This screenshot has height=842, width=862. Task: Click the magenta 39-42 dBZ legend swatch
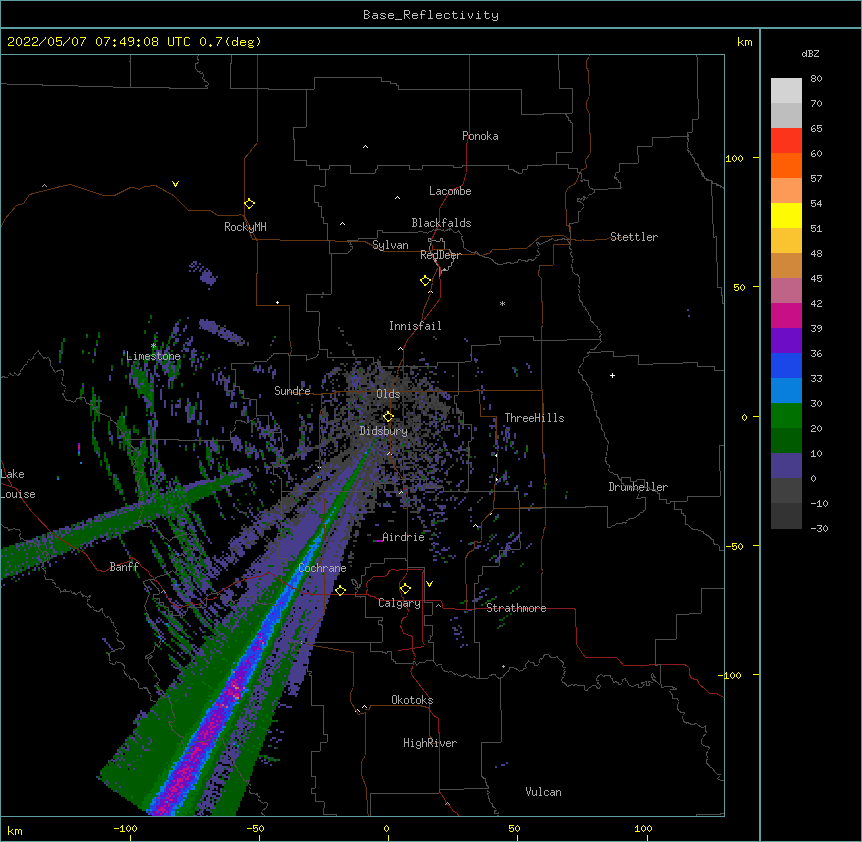[786, 315]
